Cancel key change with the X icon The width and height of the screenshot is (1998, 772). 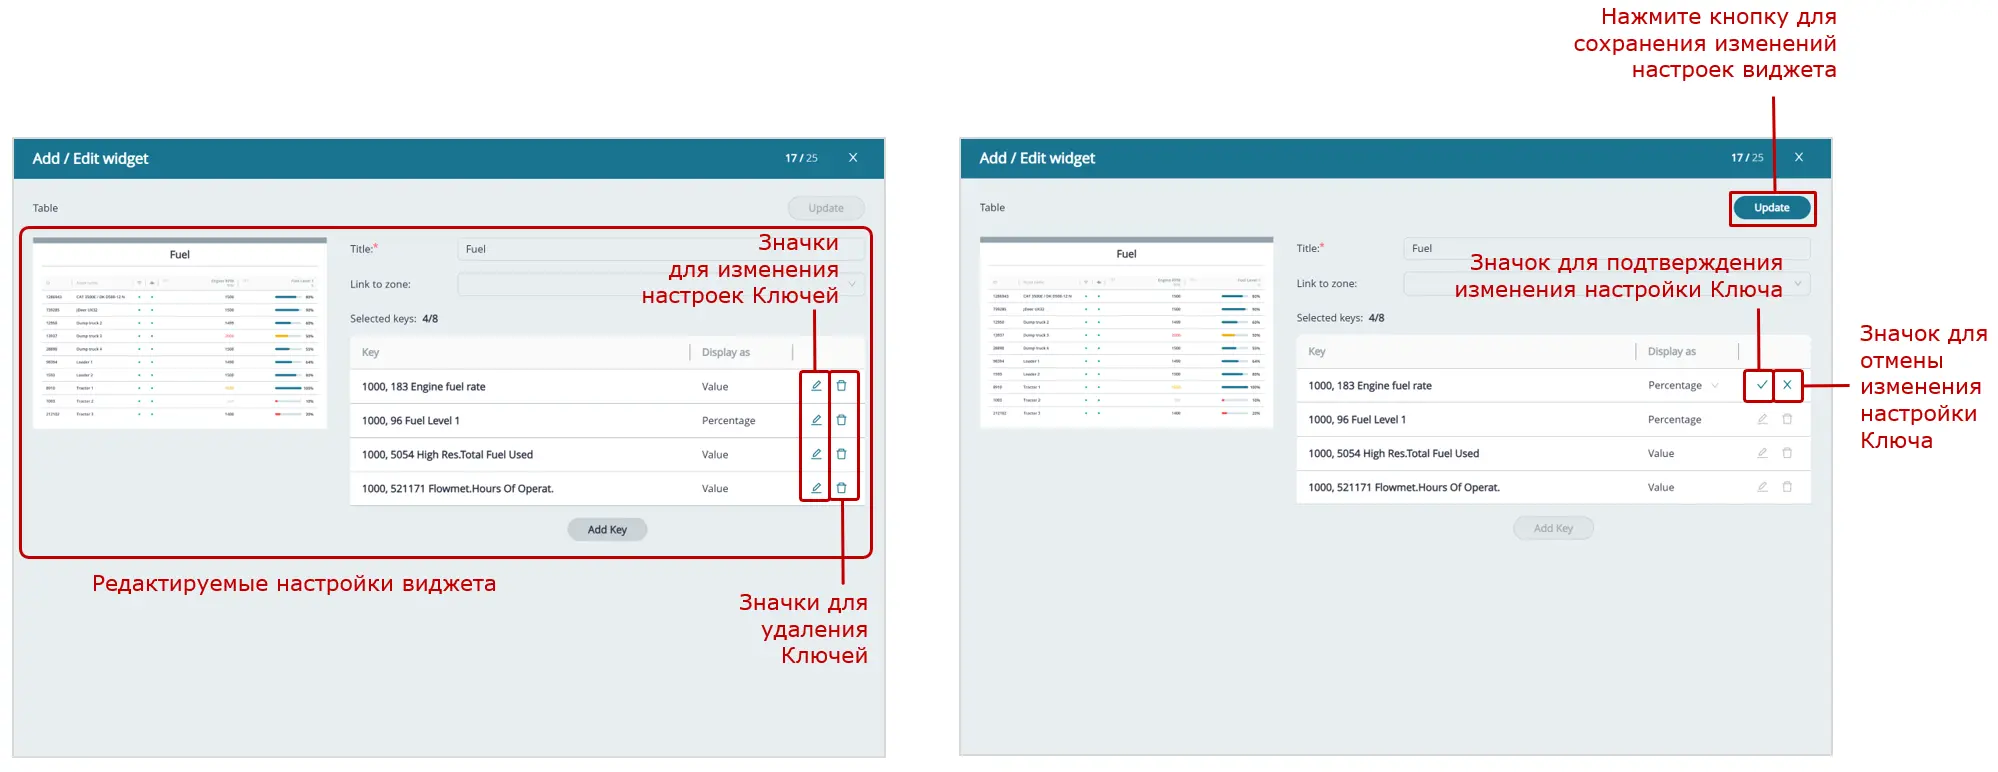(x=1787, y=385)
